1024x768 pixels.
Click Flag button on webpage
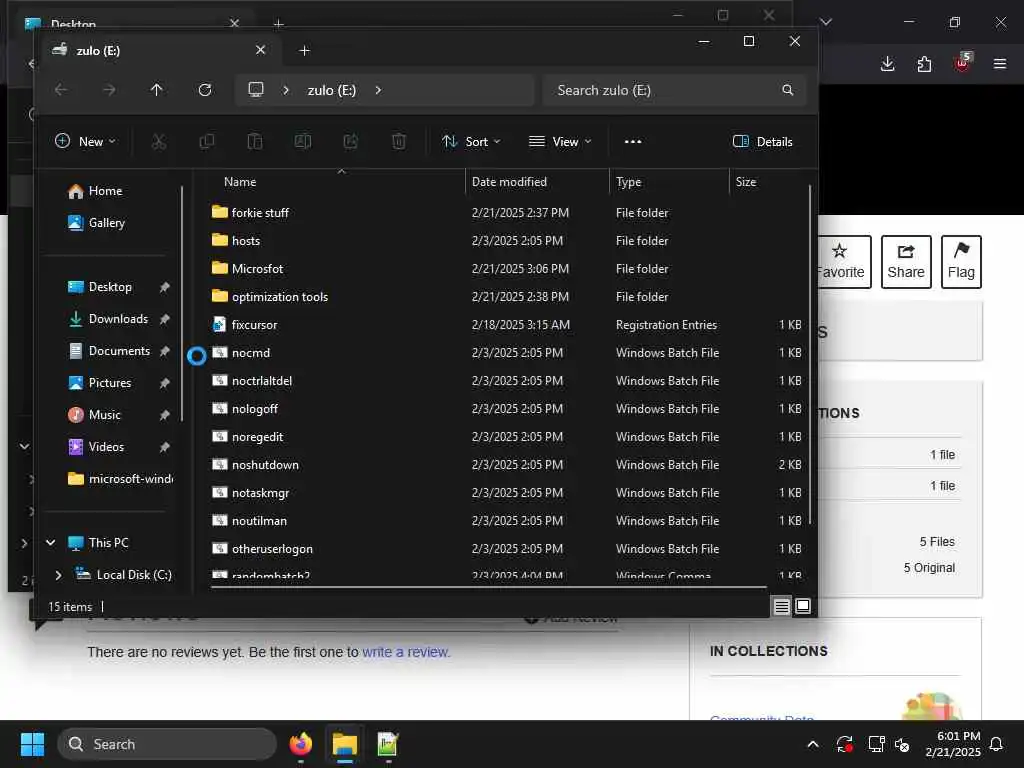click(x=961, y=262)
